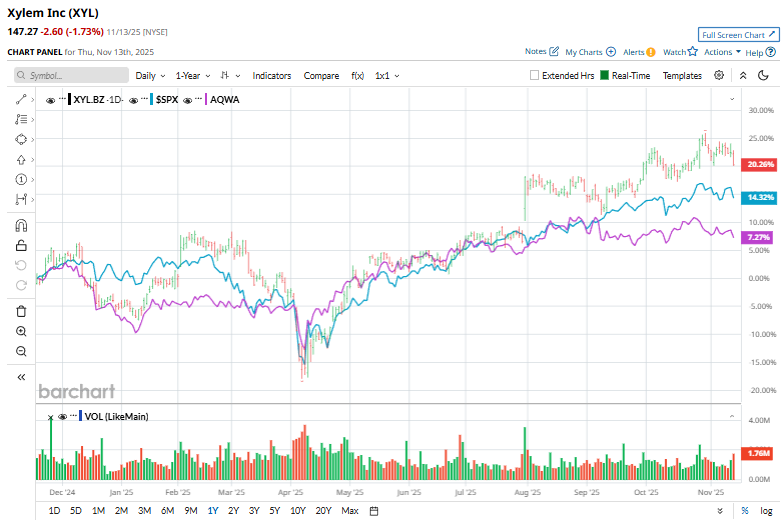
Task: Select the 6M time range
Action: coord(168,511)
